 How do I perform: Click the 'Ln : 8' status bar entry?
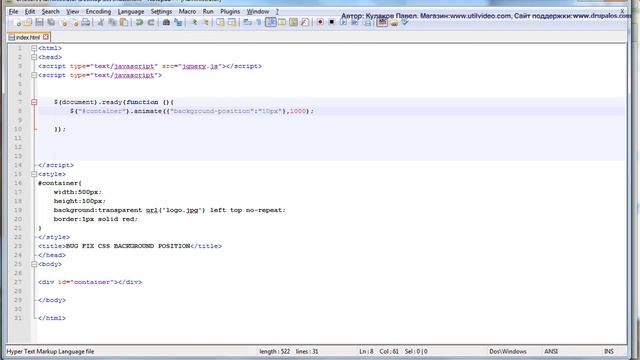(366, 351)
